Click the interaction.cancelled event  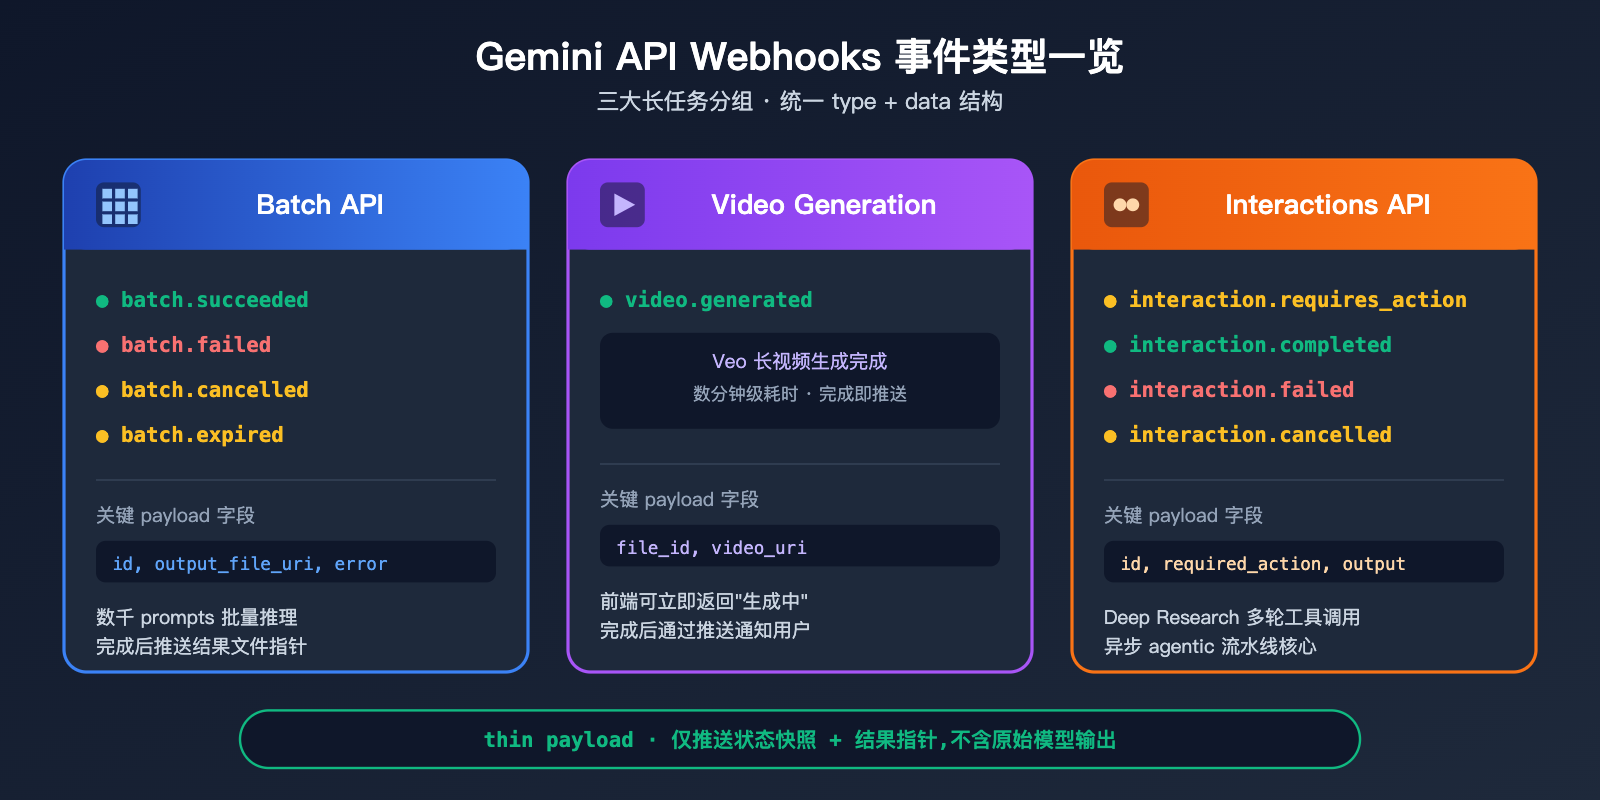click(1260, 435)
